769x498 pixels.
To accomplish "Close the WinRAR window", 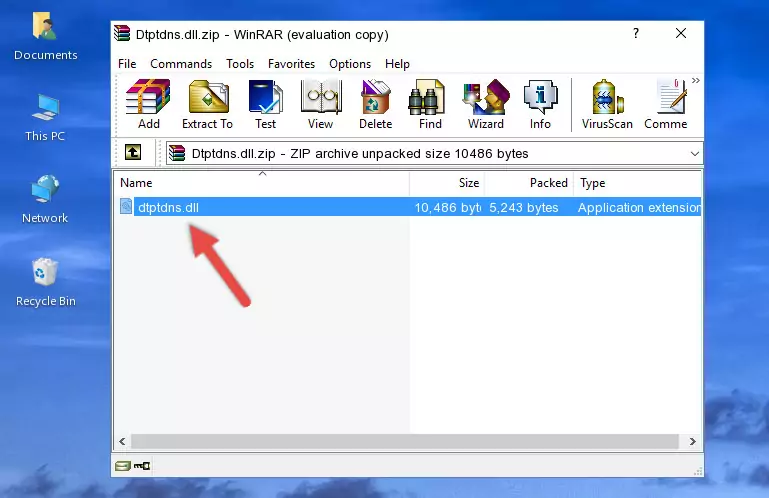I will pyautogui.click(x=681, y=33).
